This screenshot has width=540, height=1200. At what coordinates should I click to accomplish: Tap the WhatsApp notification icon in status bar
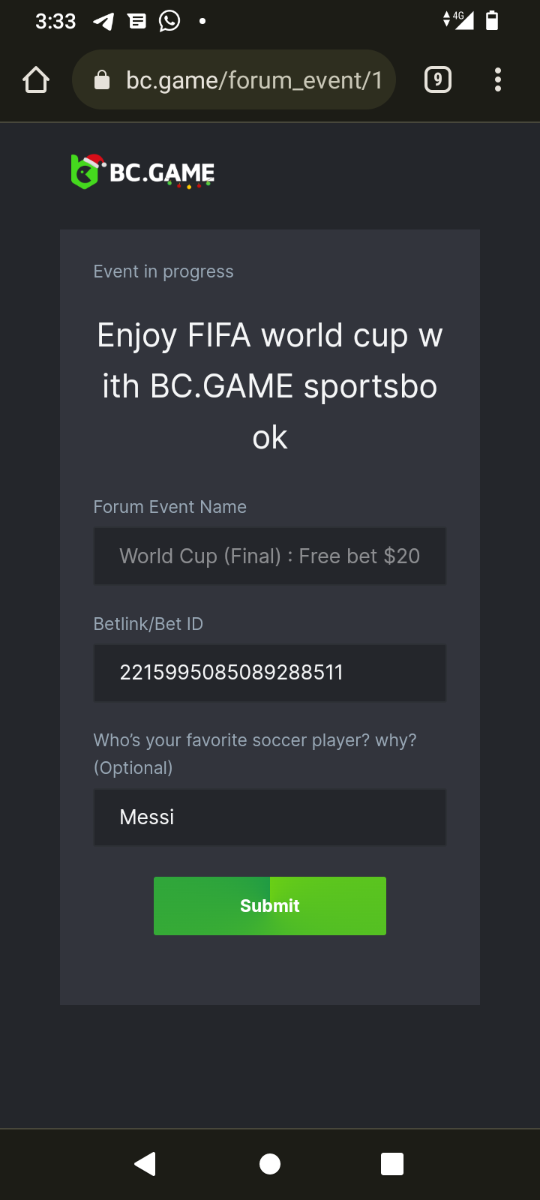(x=170, y=20)
